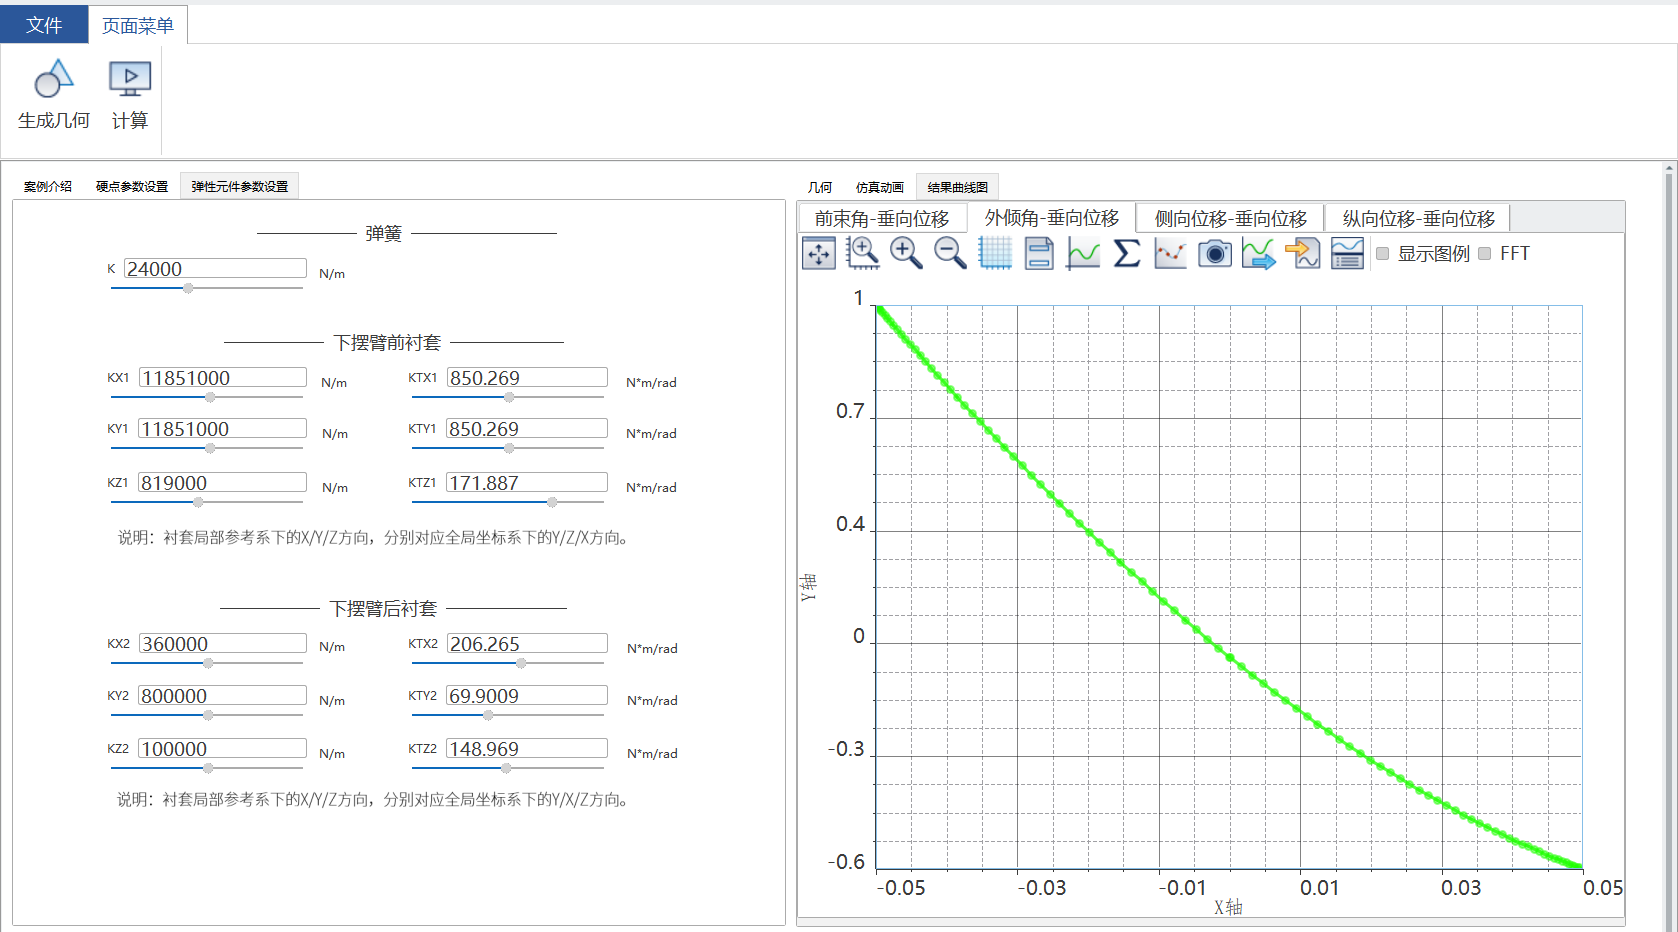1678x932 pixels.
Task: Click the spring K value input field
Action: 215,268
